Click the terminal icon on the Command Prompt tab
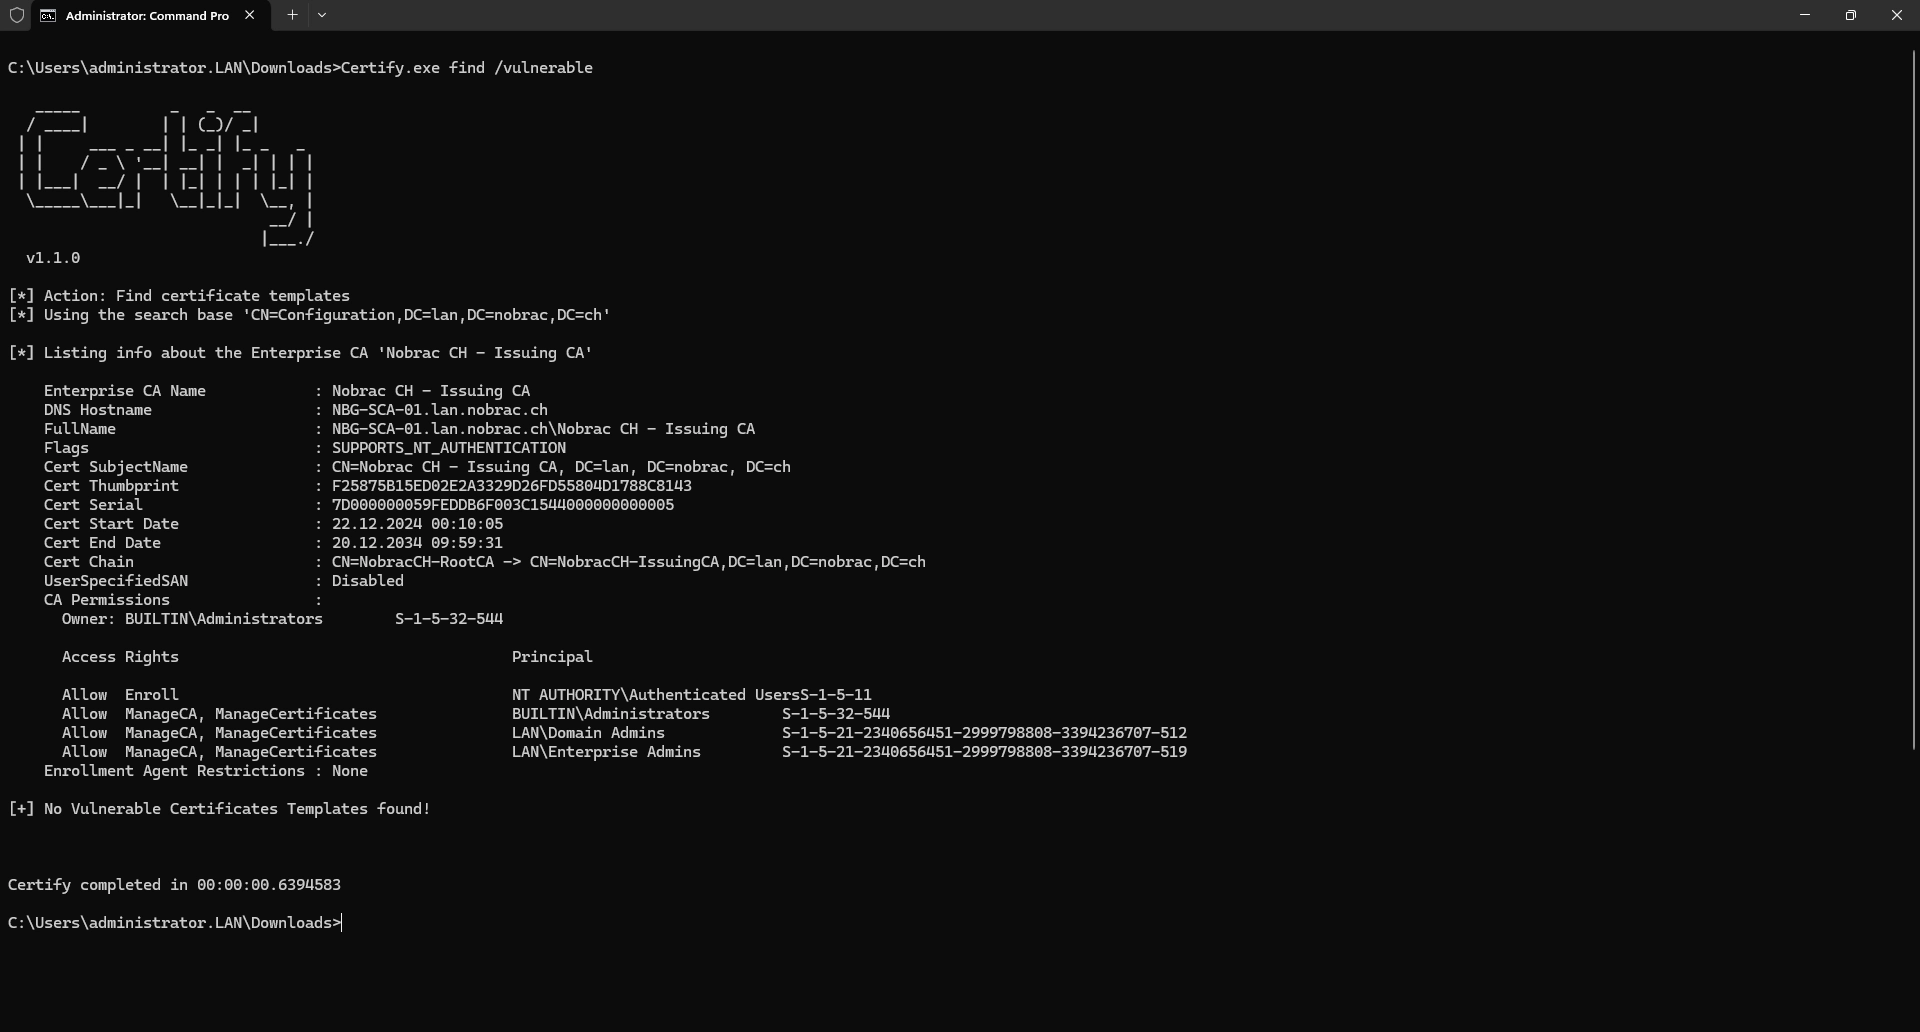Image resolution: width=1920 pixels, height=1032 pixels. coord(48,15)
